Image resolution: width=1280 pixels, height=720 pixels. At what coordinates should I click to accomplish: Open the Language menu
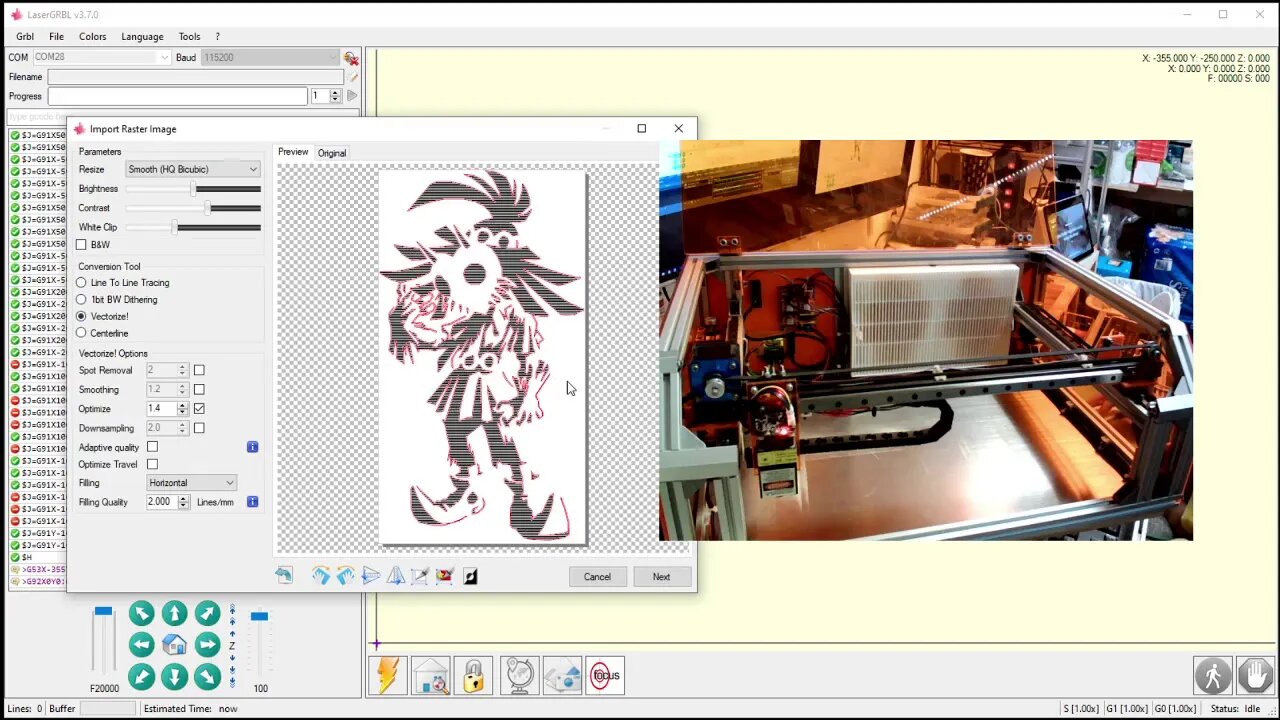[142, 37]
